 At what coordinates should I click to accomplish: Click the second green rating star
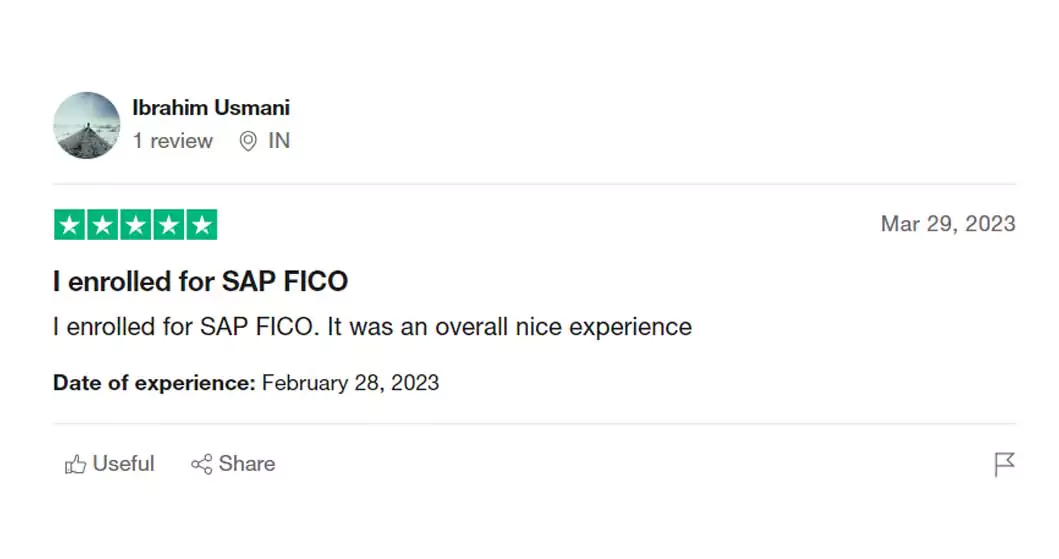tap(102, 225)
